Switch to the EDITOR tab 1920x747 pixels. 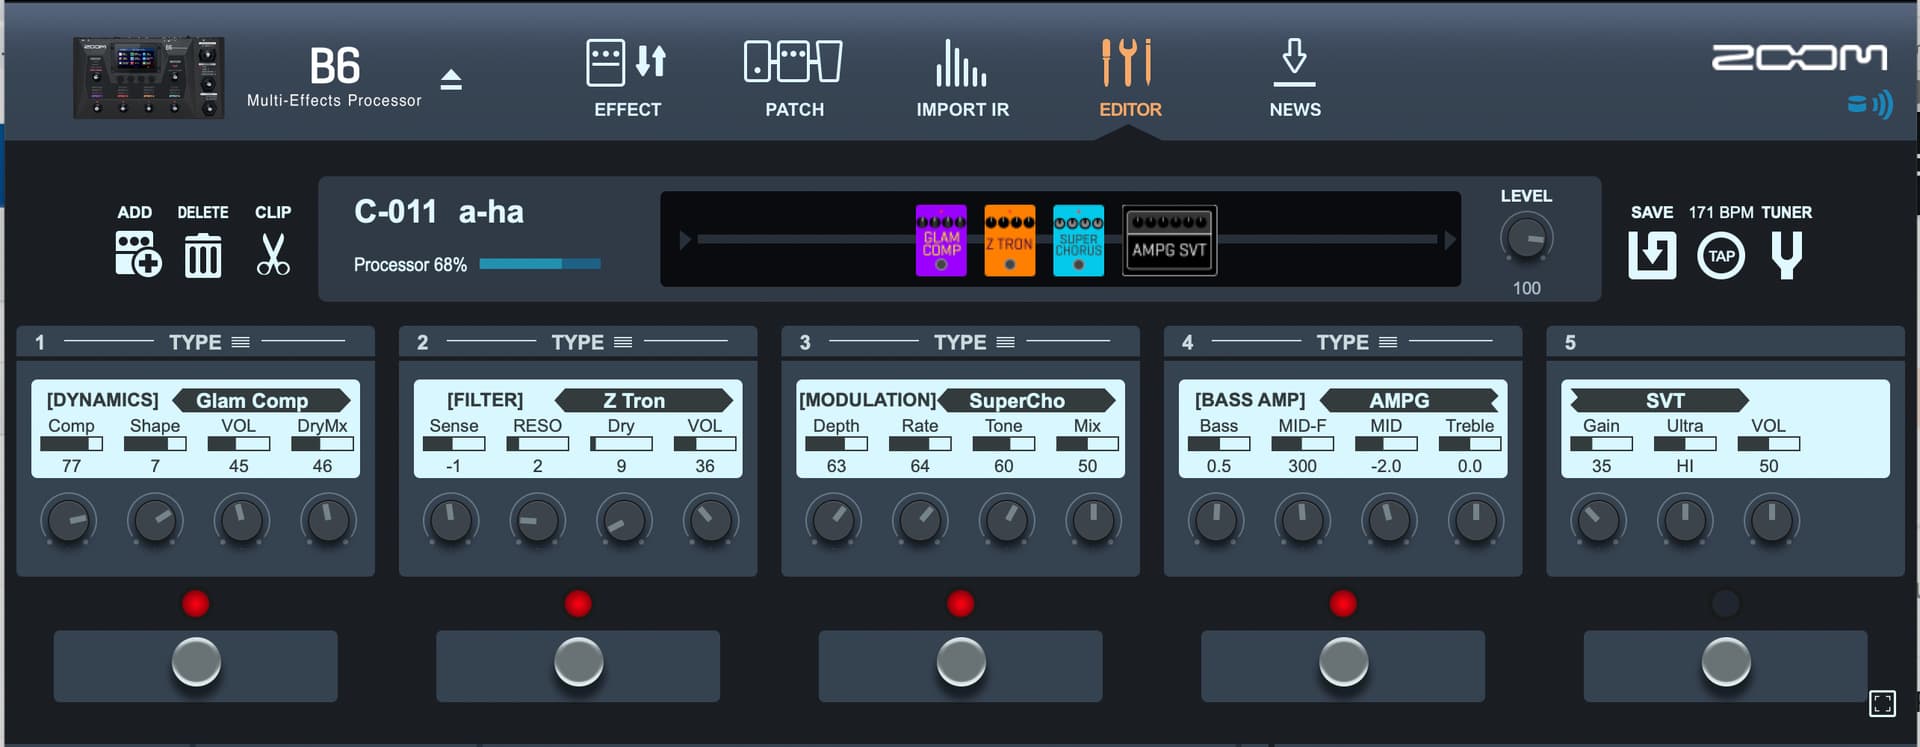point(1130,78)
